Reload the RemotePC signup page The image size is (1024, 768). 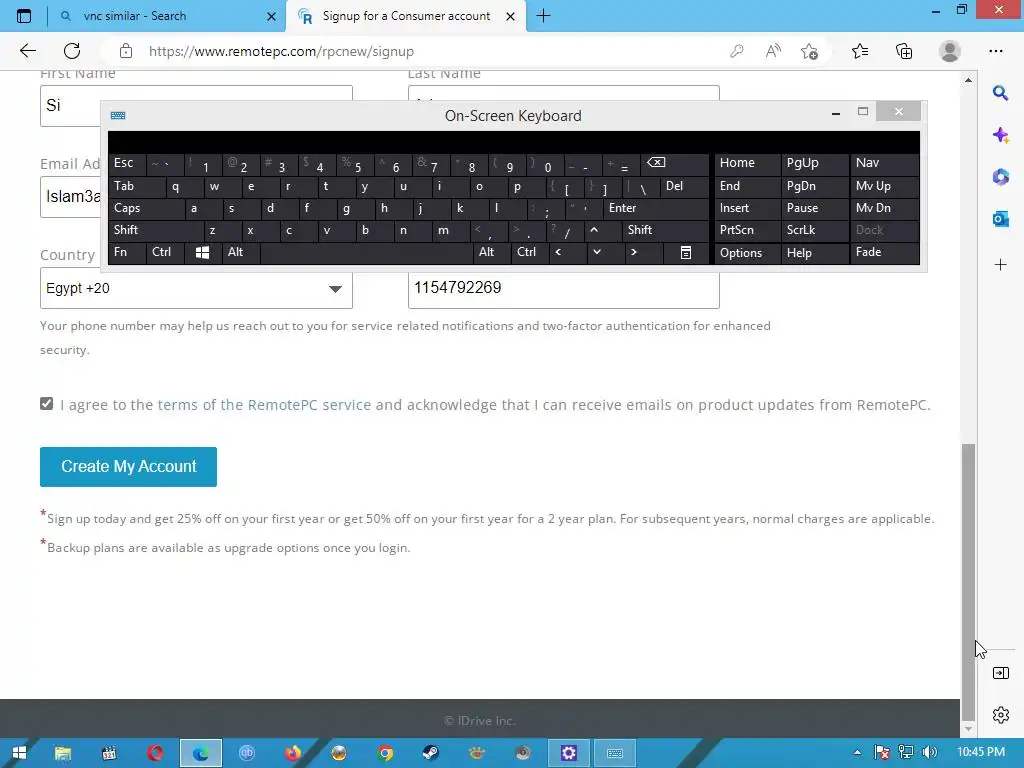72,51
